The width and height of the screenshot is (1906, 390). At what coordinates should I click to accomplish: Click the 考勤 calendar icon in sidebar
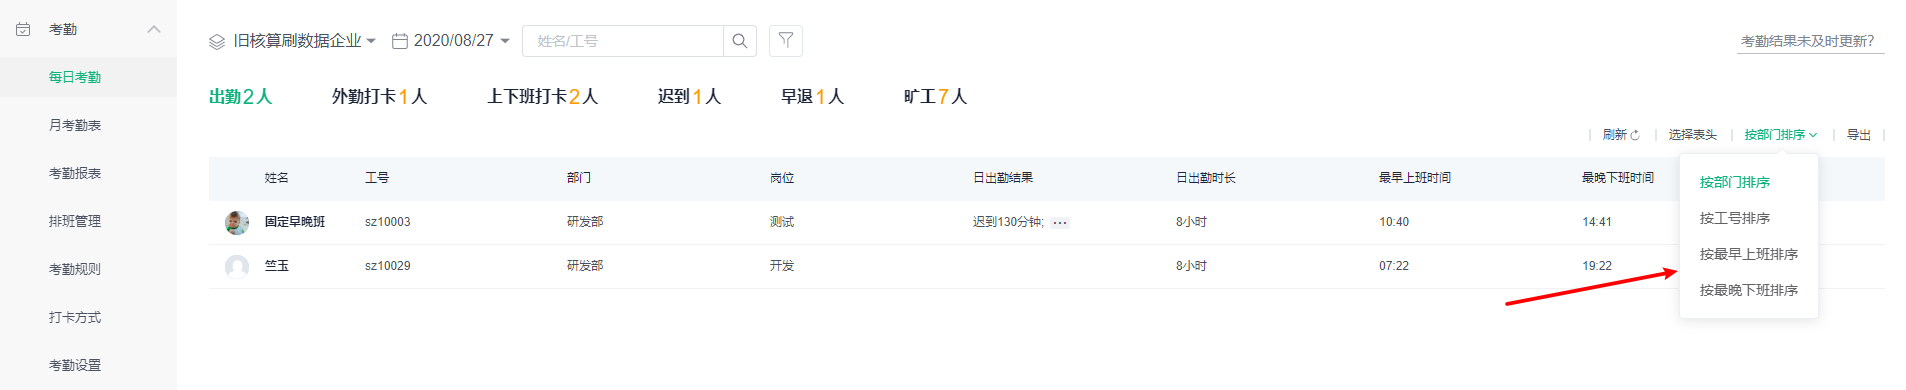pyautogui.click(x=23, y=29)
